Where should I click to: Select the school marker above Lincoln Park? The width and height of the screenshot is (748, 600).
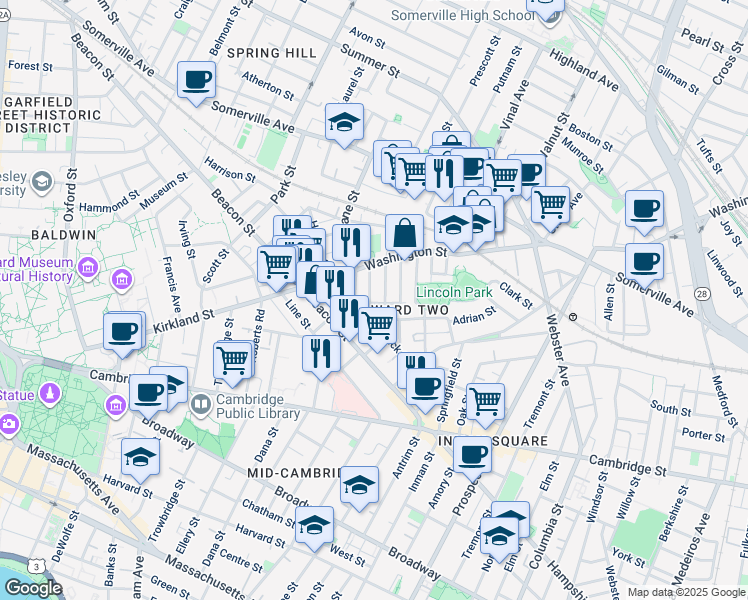pyautogui.click(x=453, y=227)
